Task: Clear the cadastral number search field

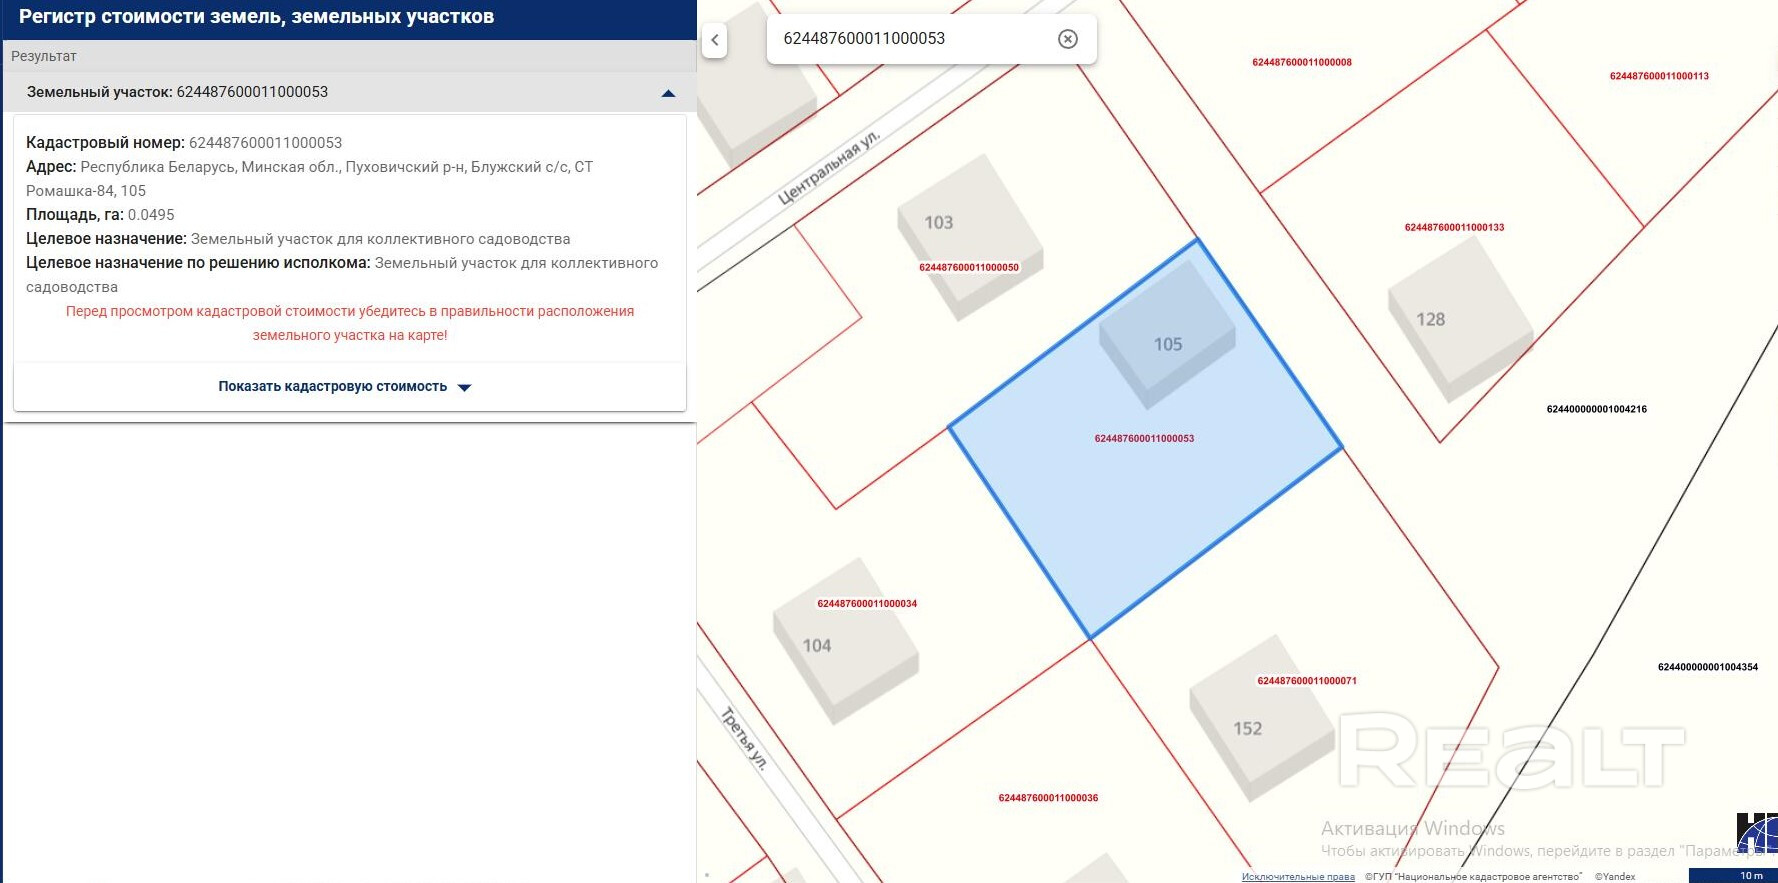Action: [x=1067, y=39]
